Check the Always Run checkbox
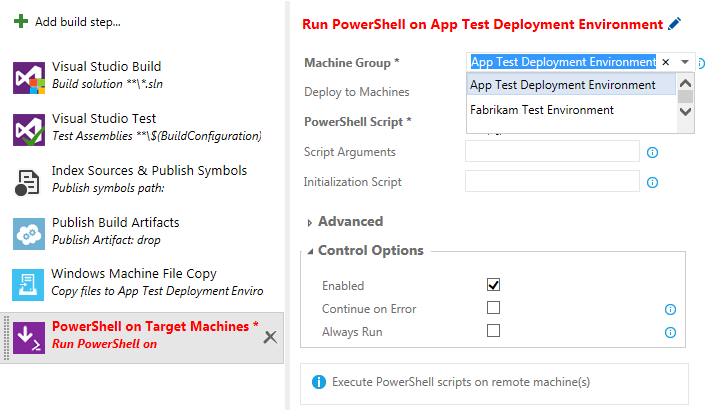Image resolution: width=710 pixels, height=410 pixels. (x=493, y=331)
